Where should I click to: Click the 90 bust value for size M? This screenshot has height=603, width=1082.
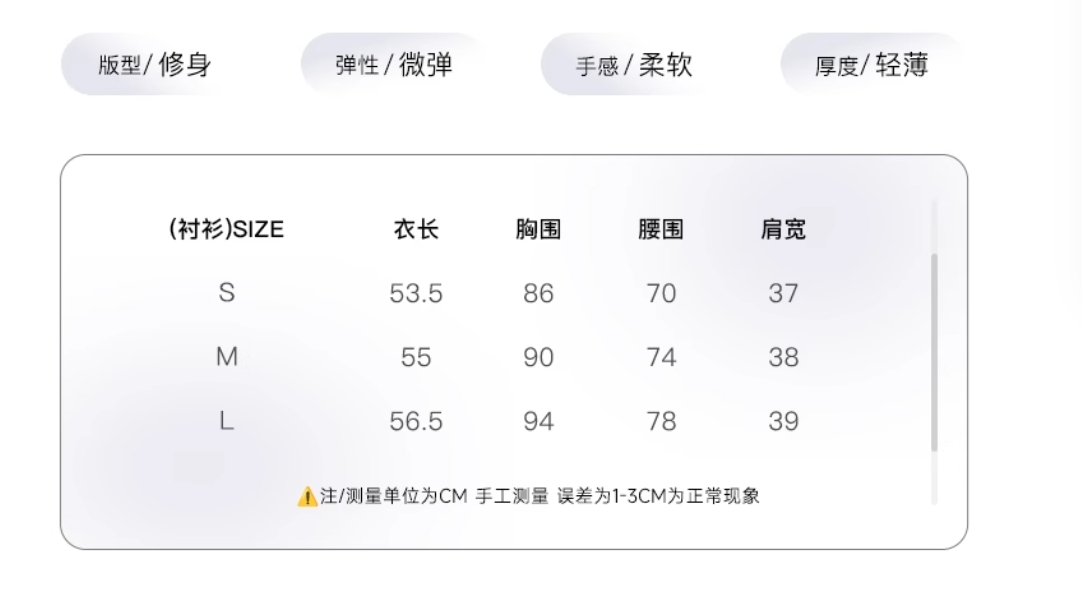538,358
